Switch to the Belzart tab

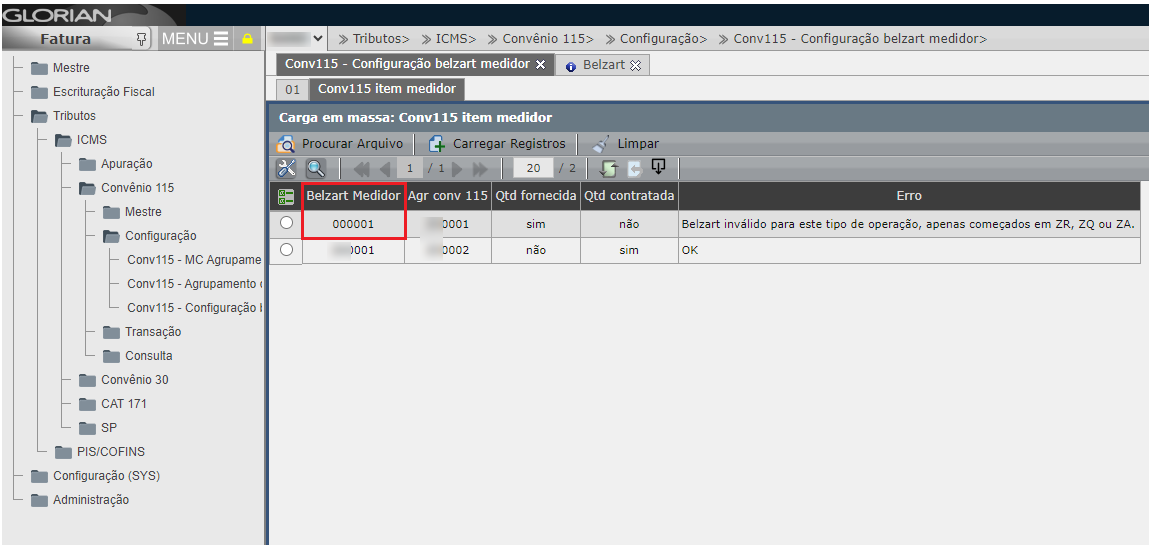(604, 64)
